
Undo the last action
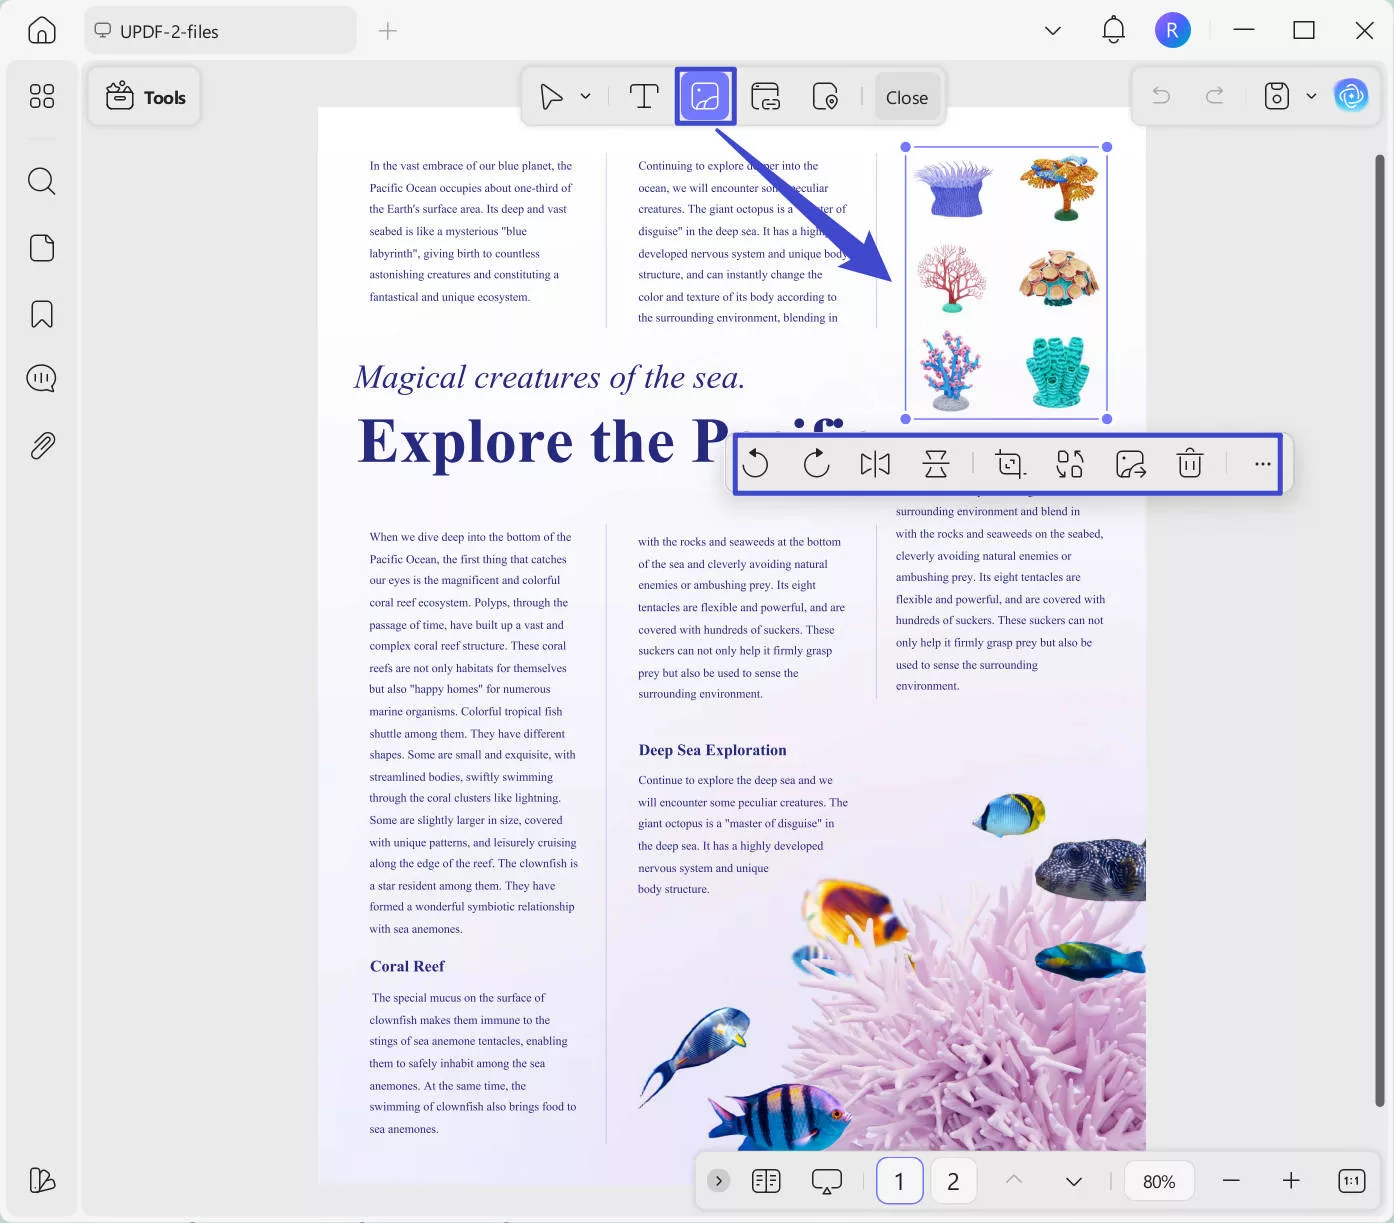pos(1161,96)
